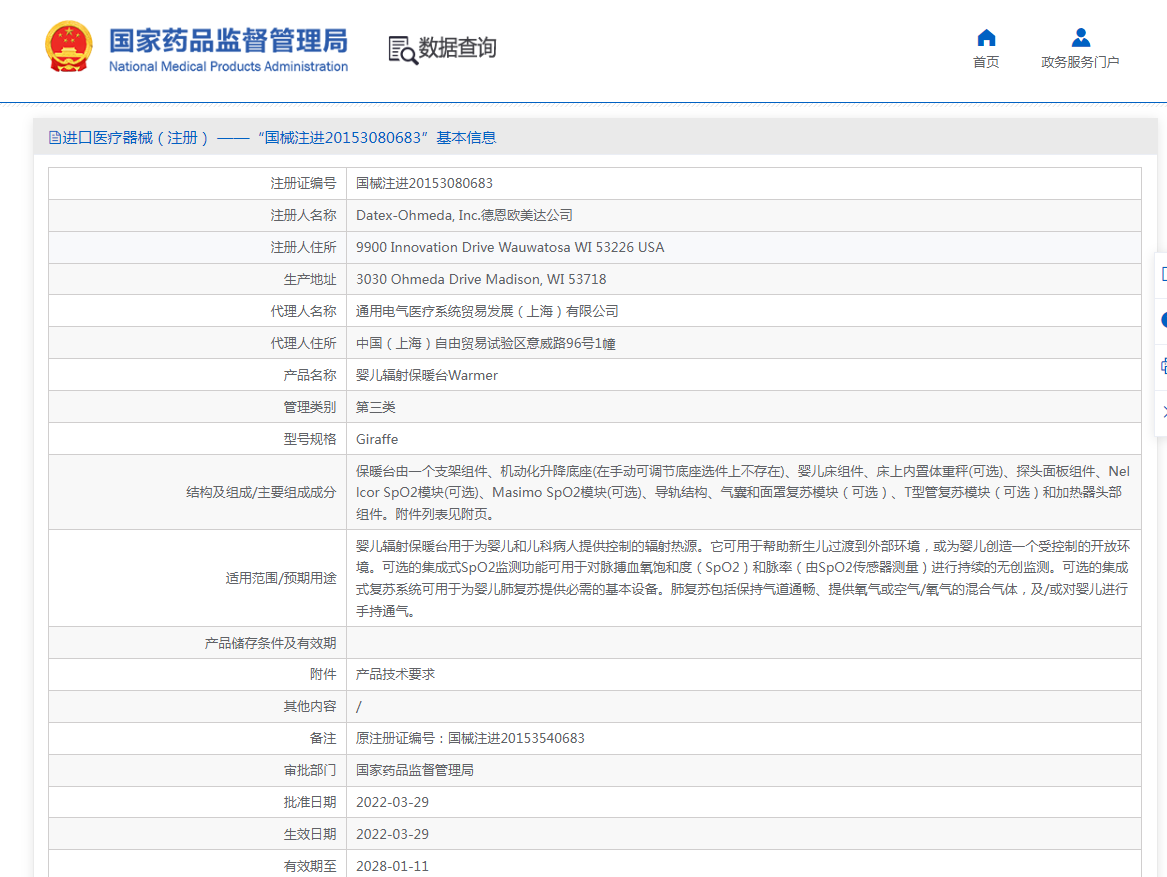
Task: Select 2022-03-29 in the 生效日期 row
Action: [392, 835]
